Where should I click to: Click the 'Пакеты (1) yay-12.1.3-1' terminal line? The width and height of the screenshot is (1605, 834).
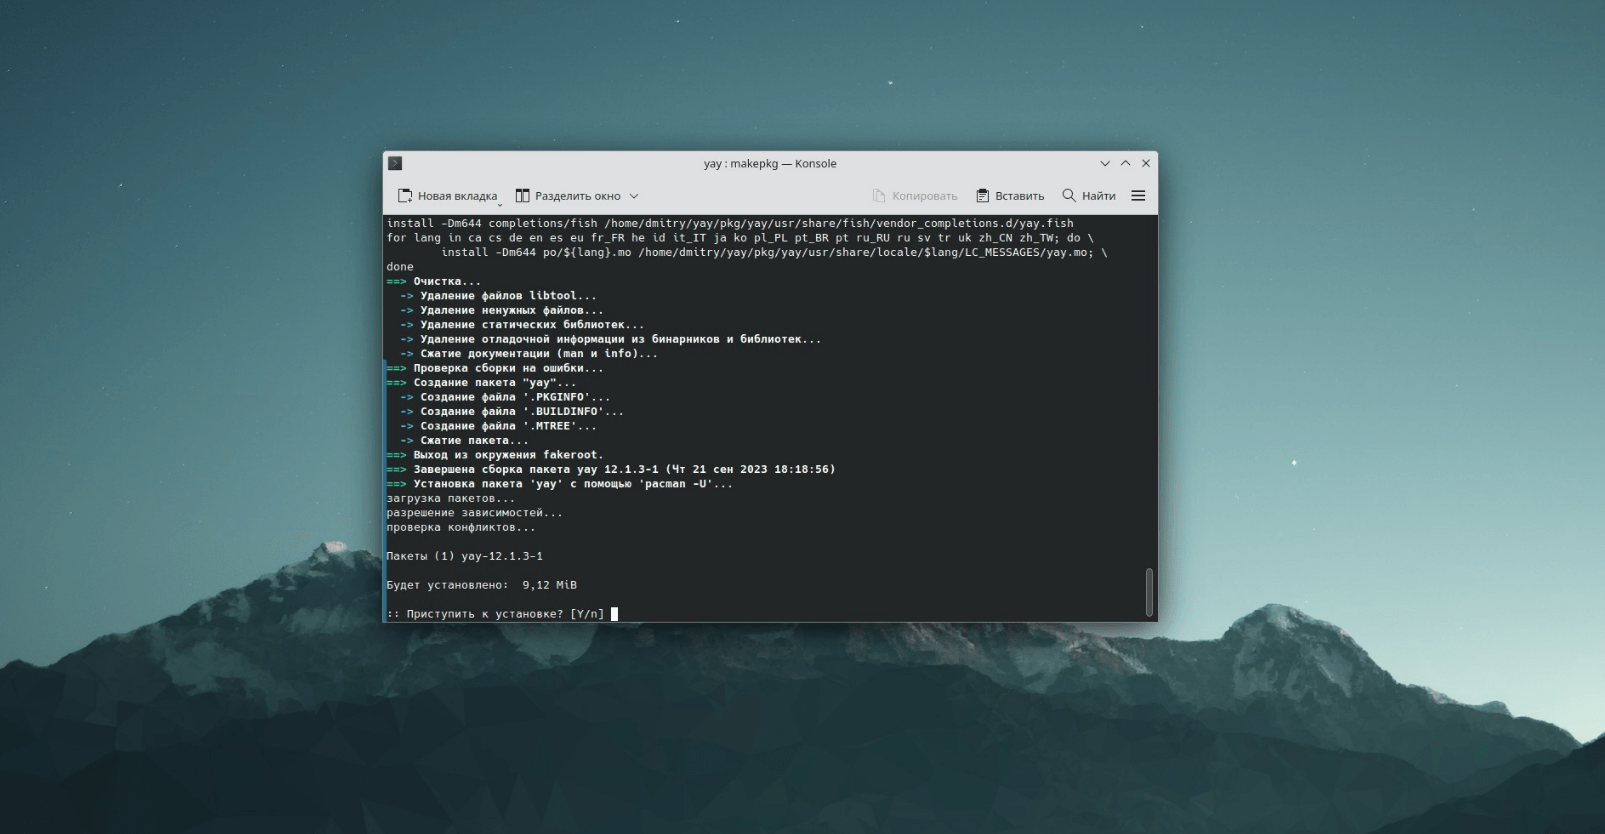(x=465, y=556)
